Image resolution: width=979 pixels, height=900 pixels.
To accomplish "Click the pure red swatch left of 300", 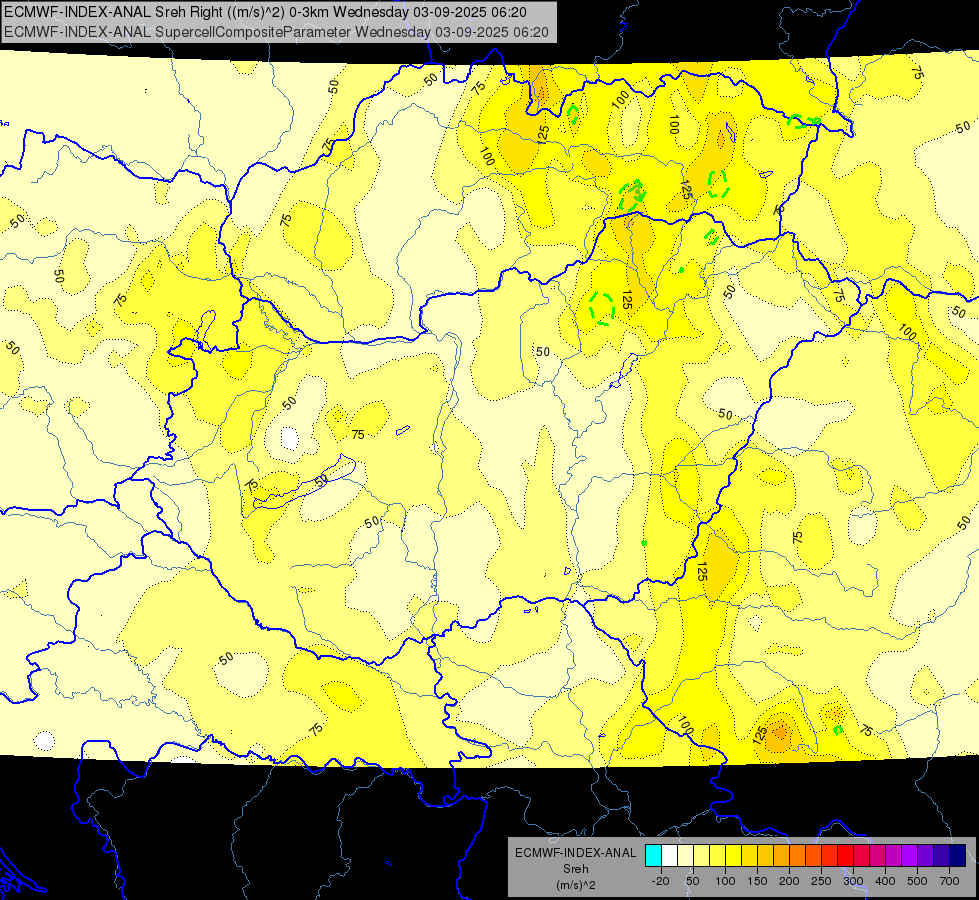I will (x=845, y=855).
